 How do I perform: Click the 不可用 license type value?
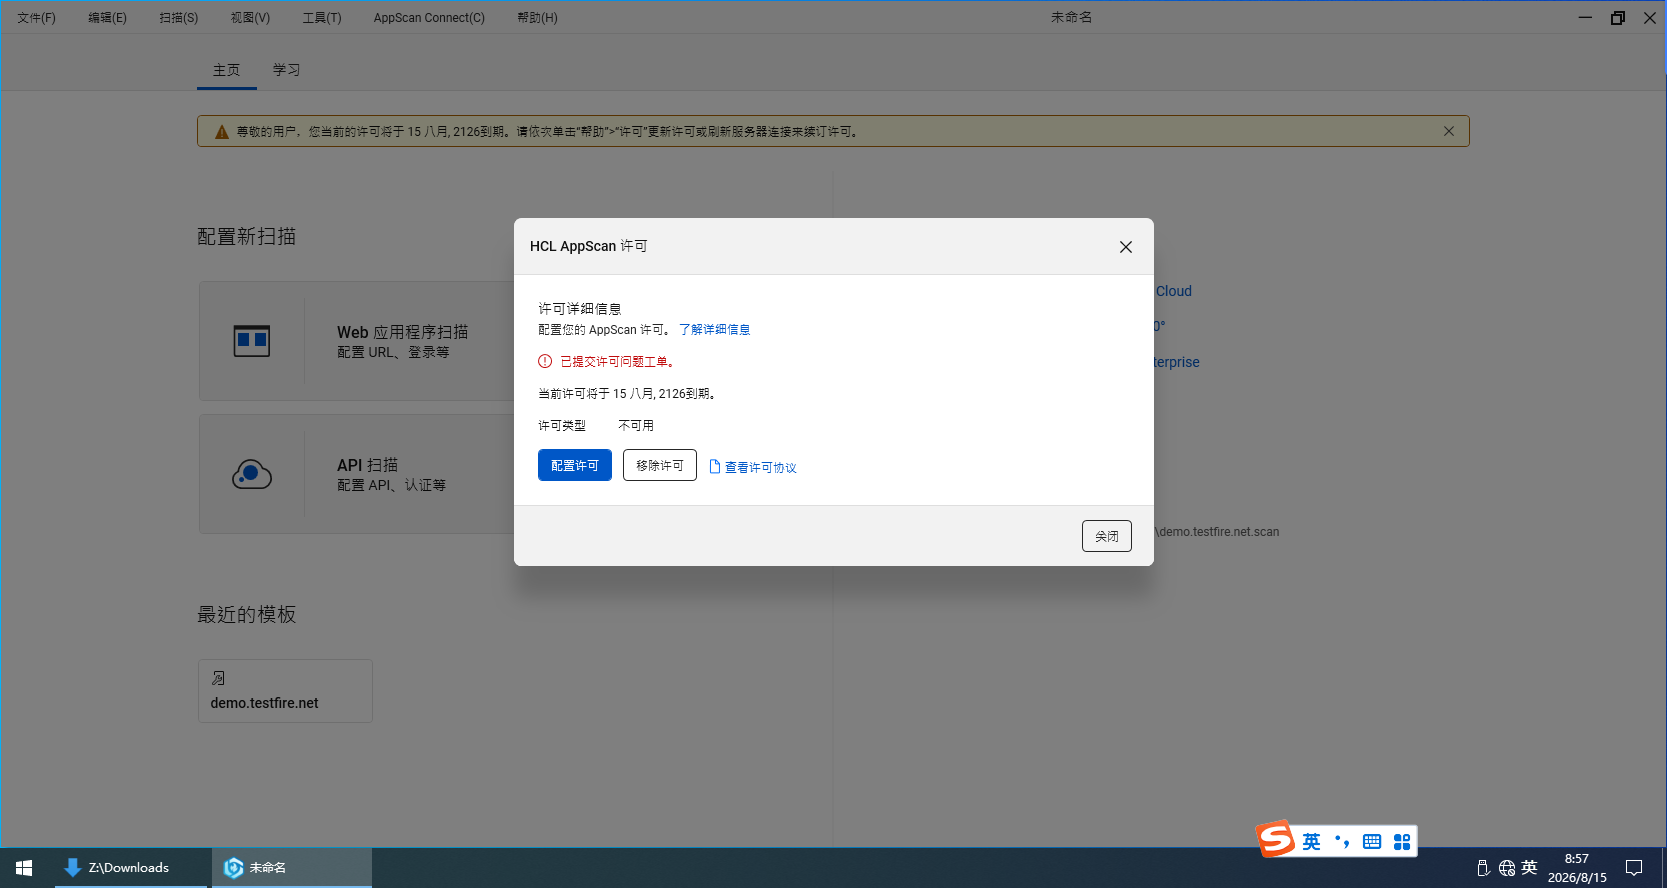[x=636, y=426]
